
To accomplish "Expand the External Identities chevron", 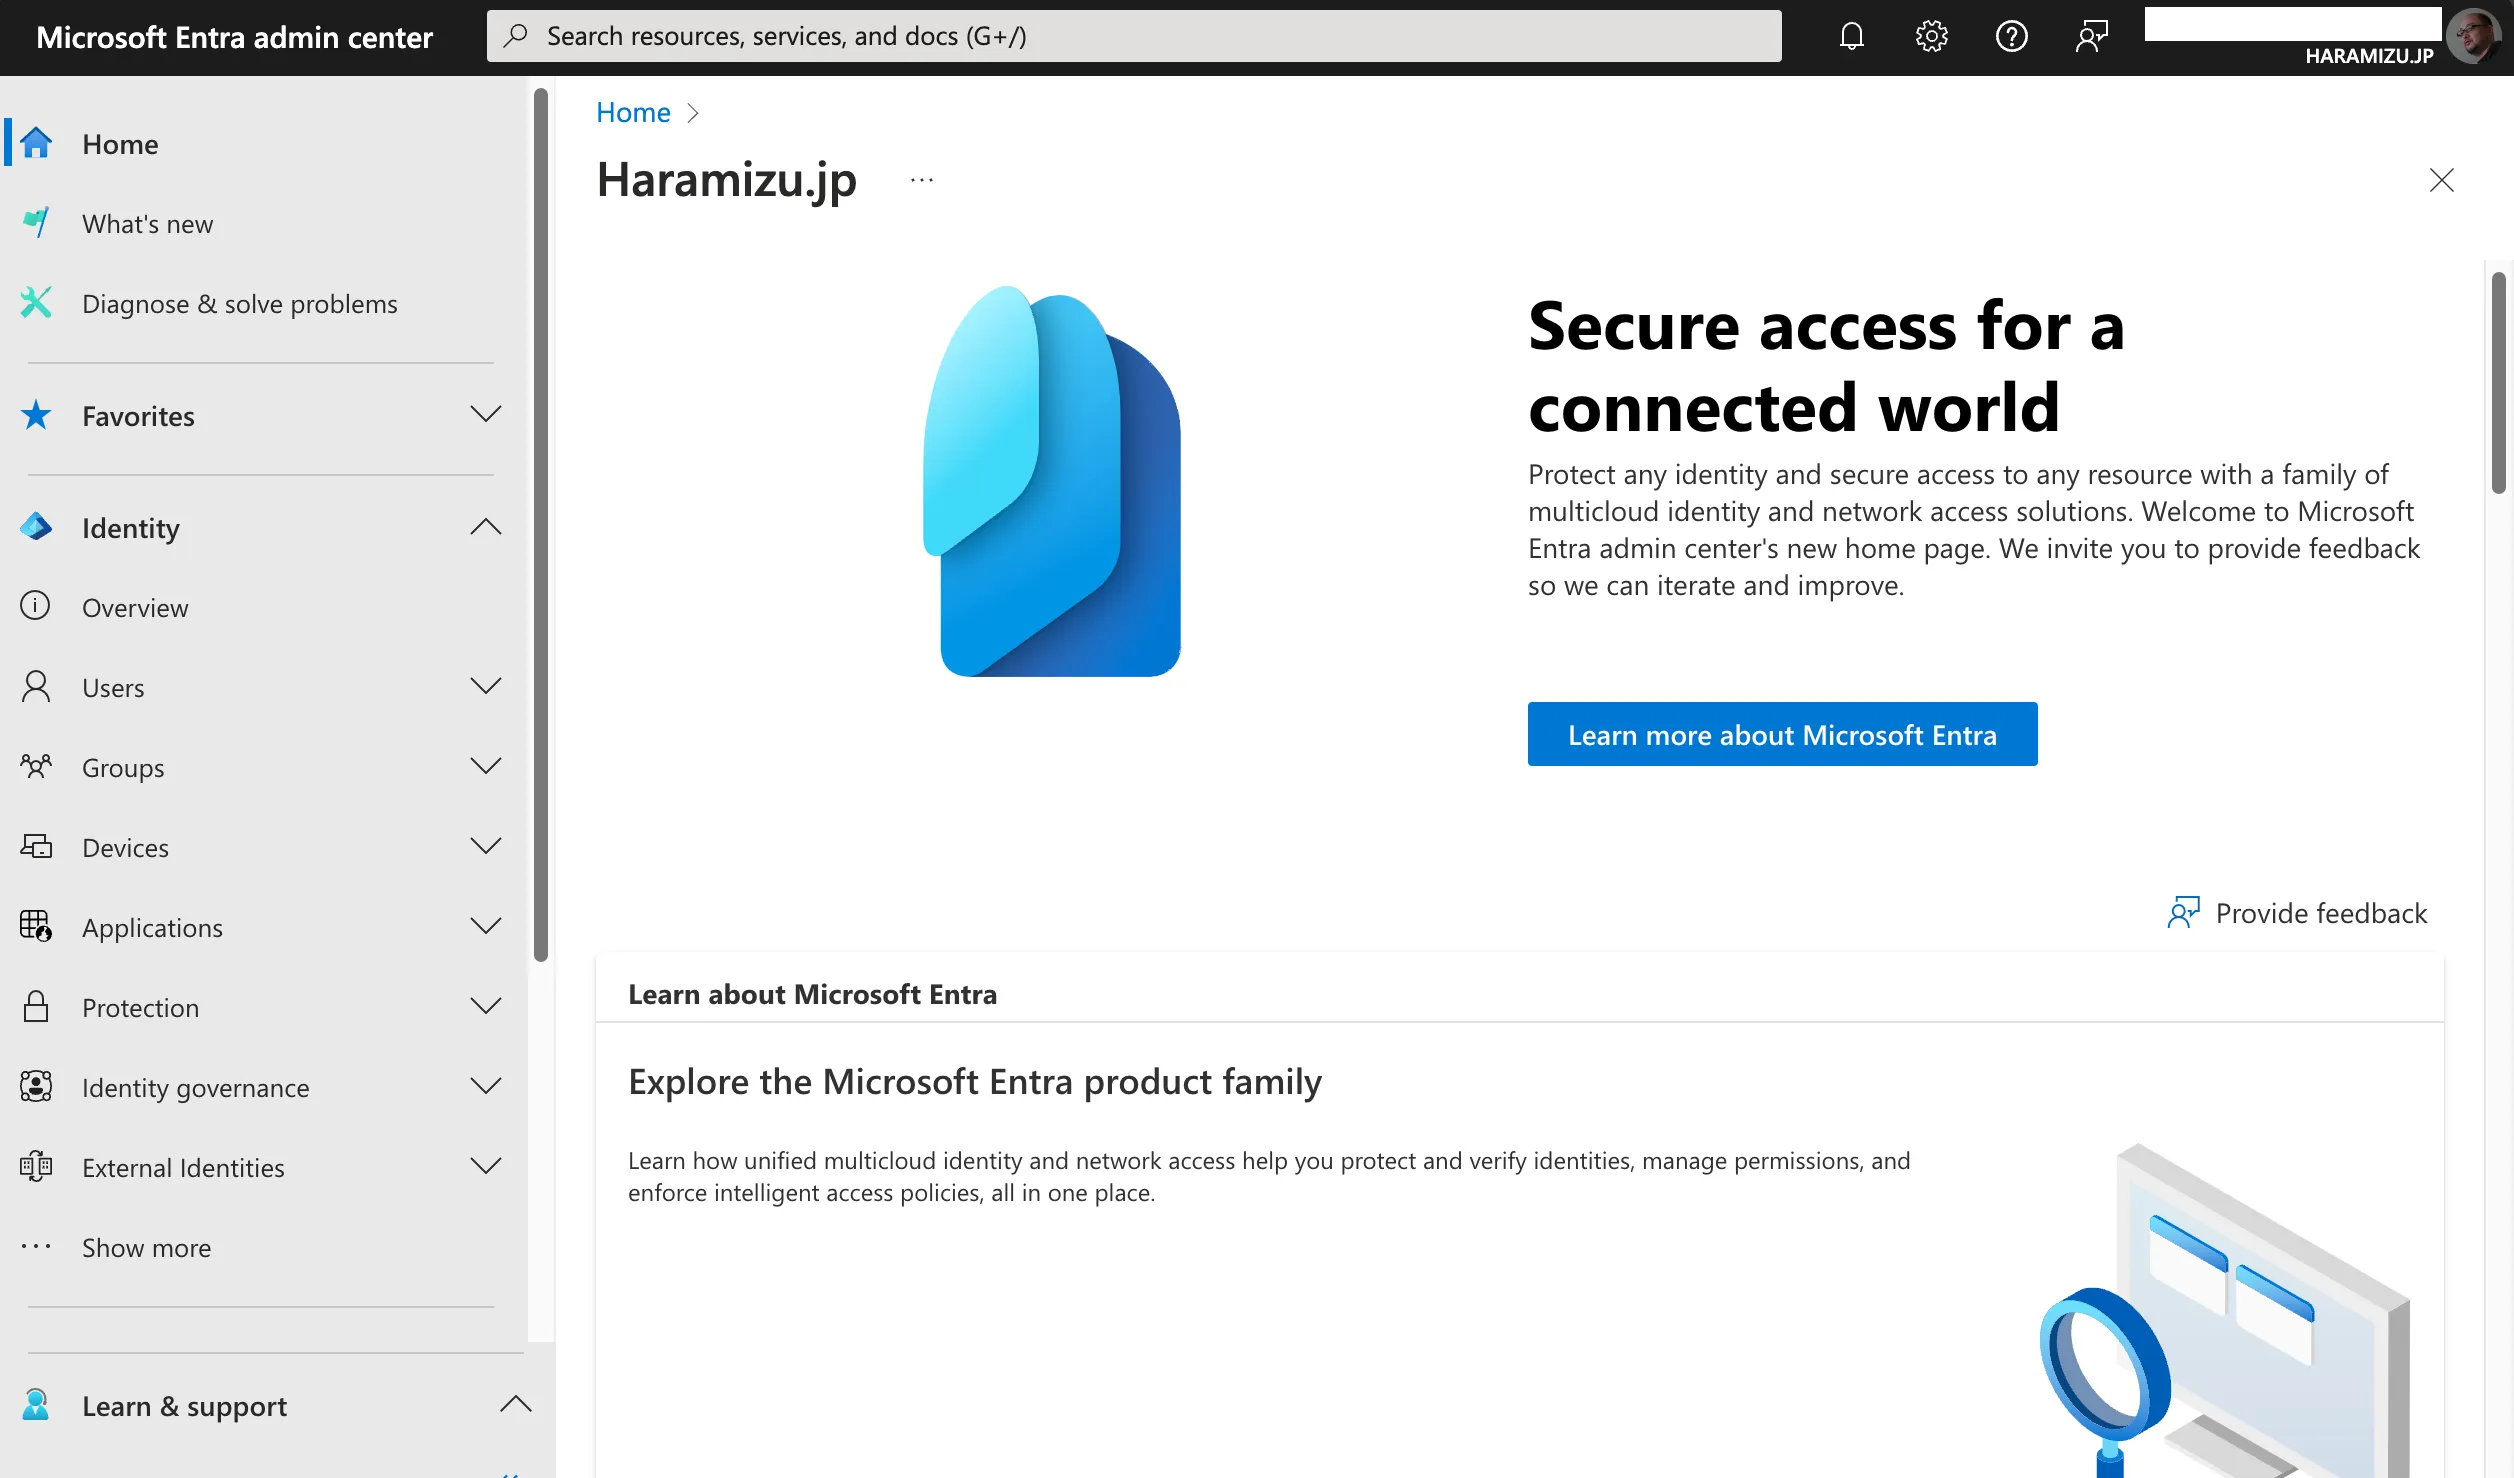I will coord(486,1167).
